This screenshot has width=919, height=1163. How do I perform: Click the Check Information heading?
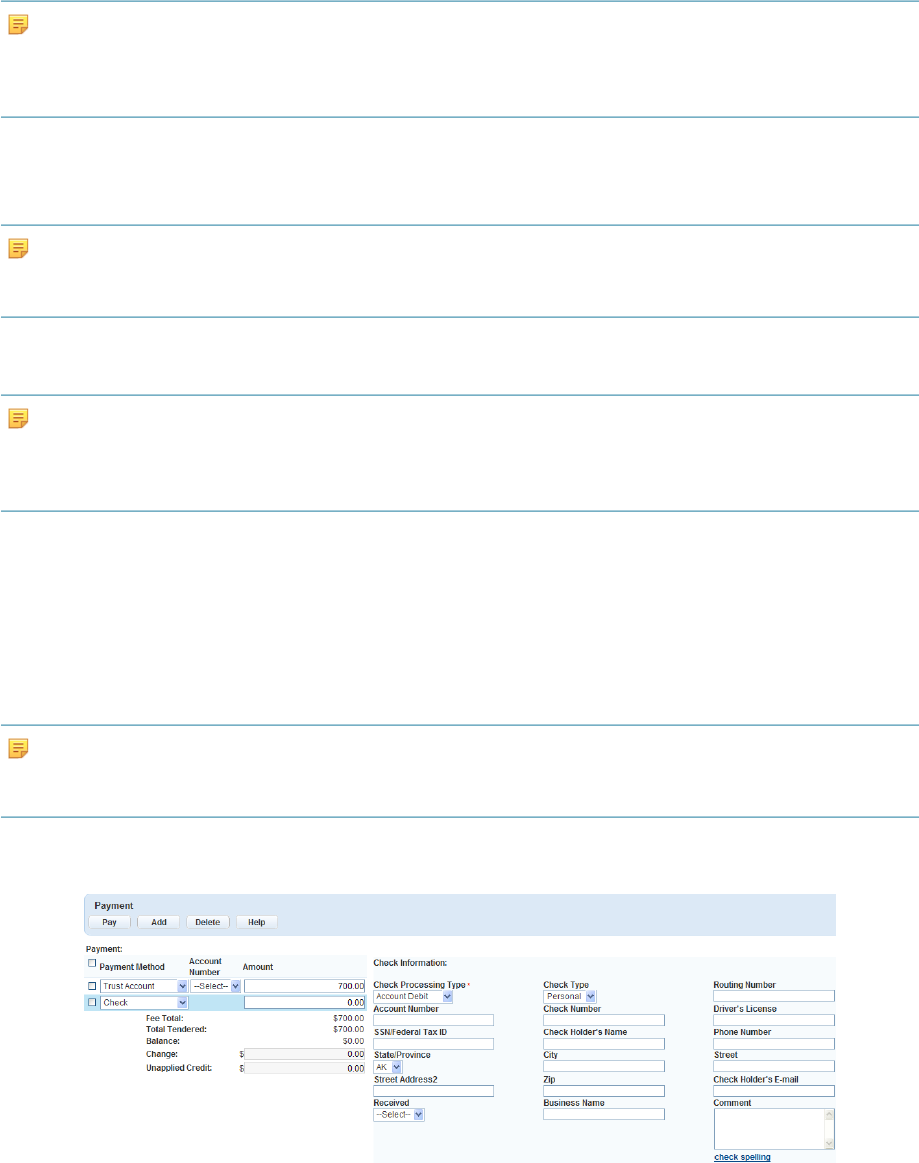(410, 963)
